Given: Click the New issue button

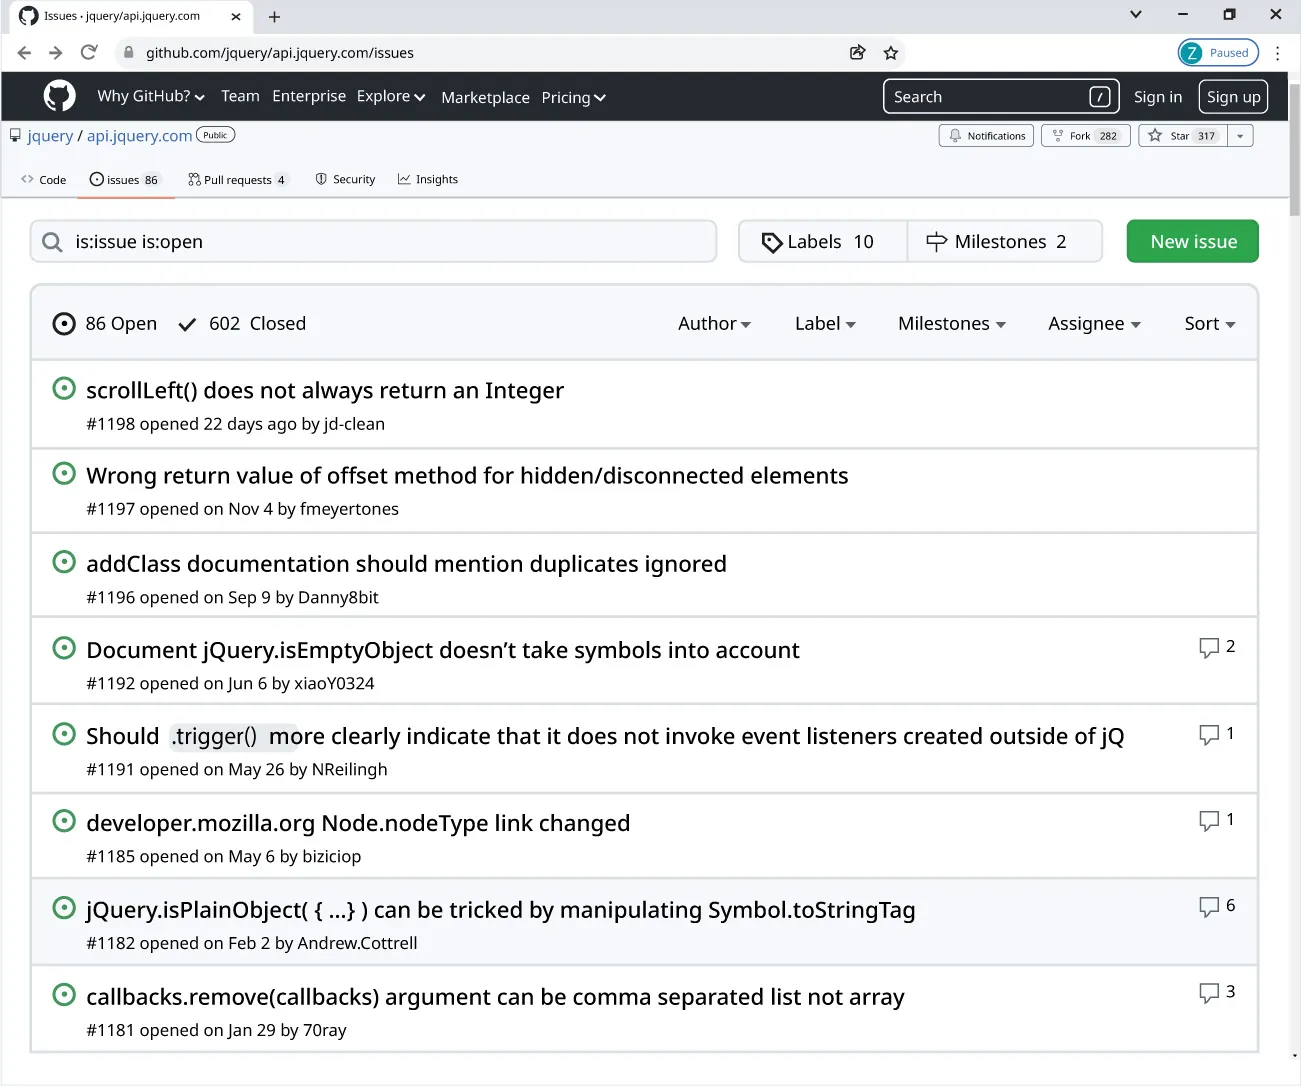Looking at the screenshot, I should click(x=1192, y=241).
